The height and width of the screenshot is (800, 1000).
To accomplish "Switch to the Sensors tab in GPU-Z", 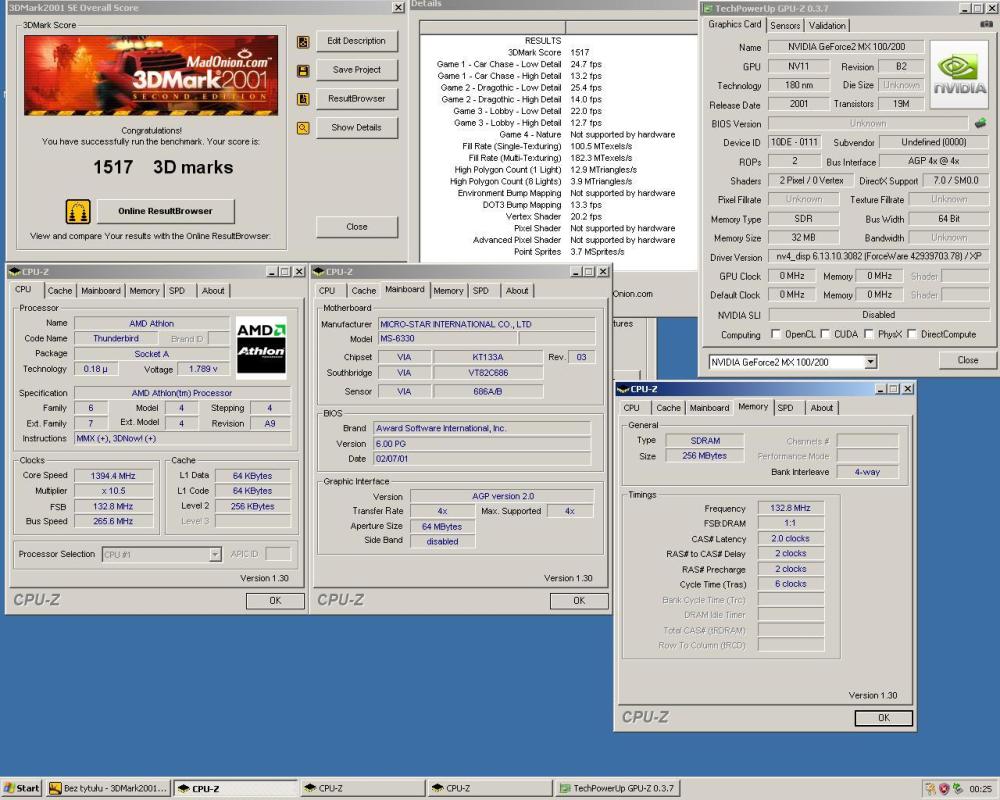I will click(x=786, y=26).
